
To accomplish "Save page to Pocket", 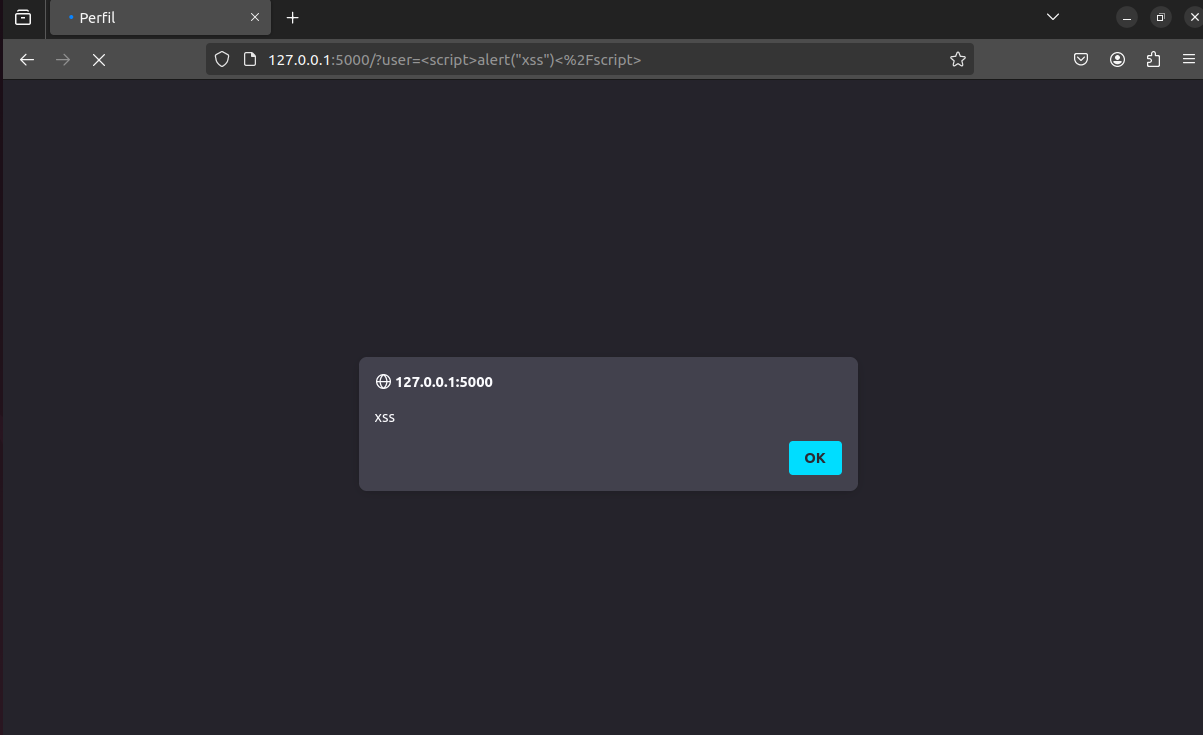I will [1081, 60].
